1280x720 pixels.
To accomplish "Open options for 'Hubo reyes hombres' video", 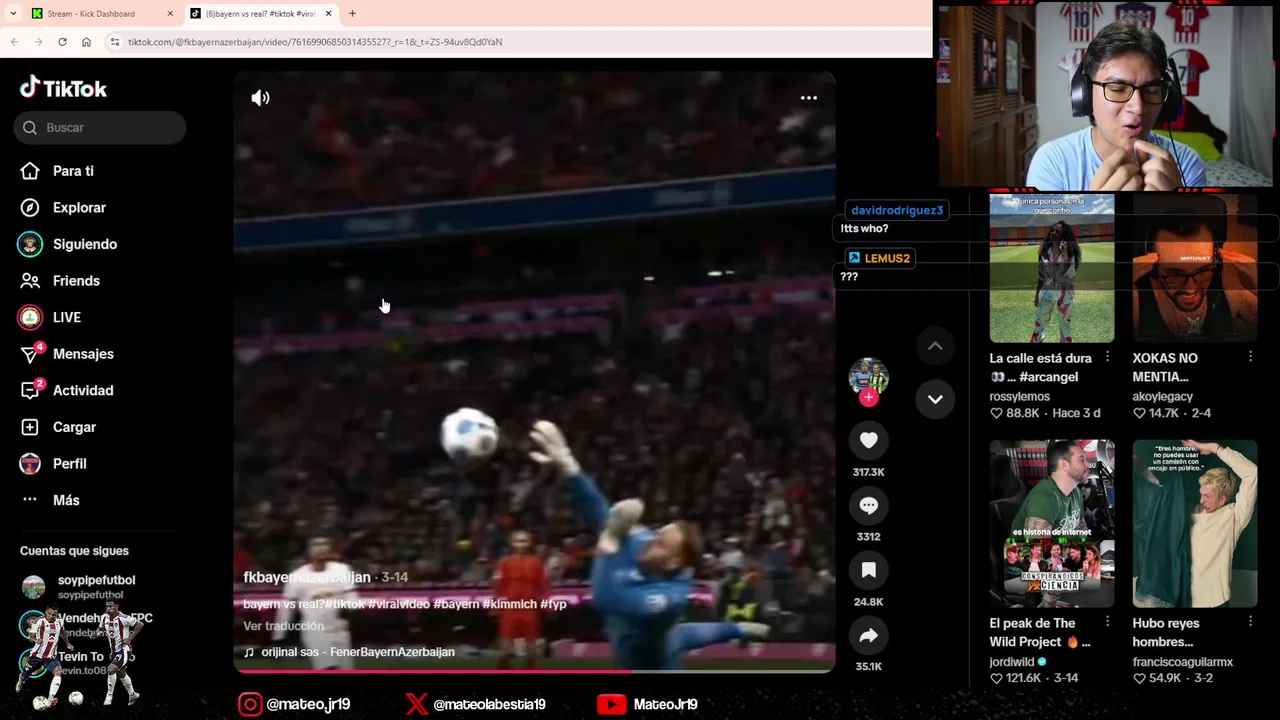I will 1250,622.
